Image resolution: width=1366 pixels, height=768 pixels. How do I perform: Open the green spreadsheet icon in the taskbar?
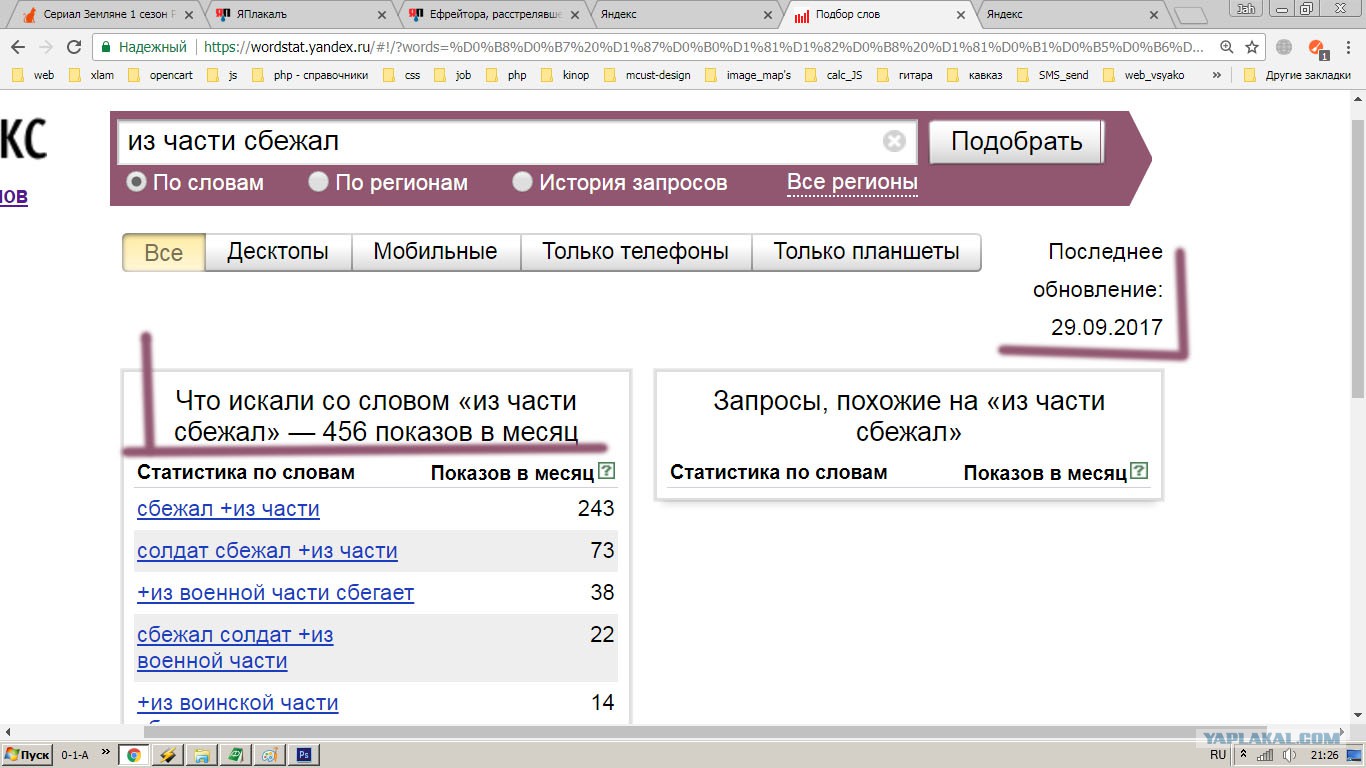pyautogui.click(x=235, y=755)
